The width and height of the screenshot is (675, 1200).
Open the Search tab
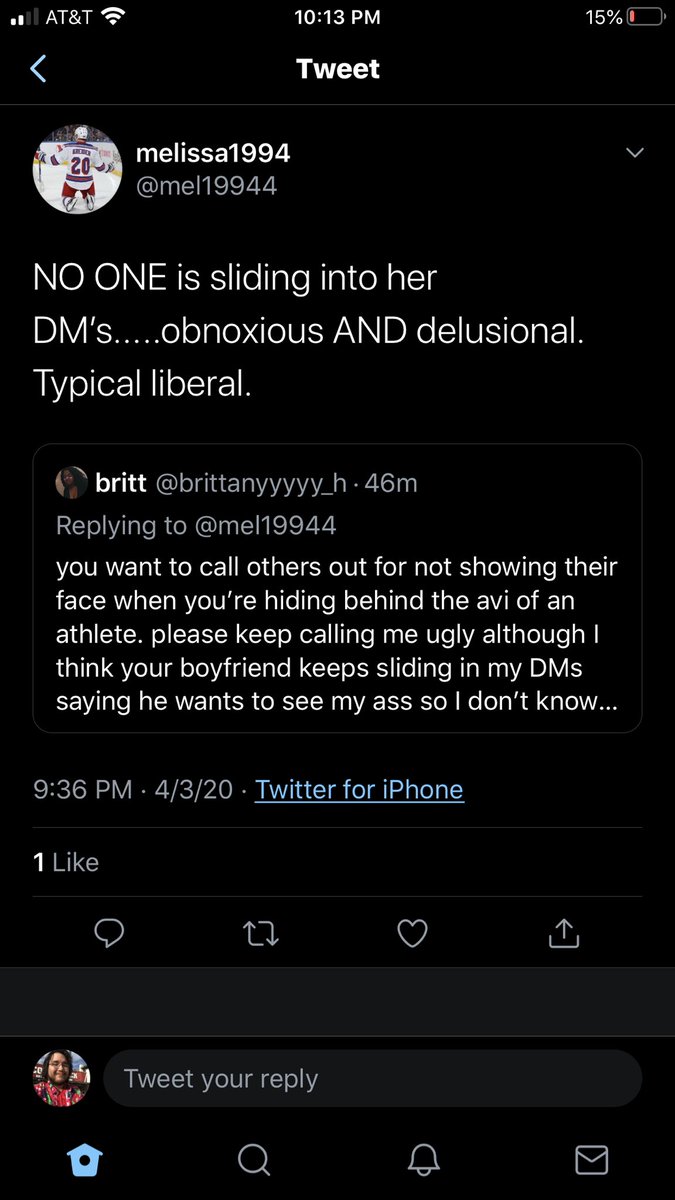click(254, 1159)
